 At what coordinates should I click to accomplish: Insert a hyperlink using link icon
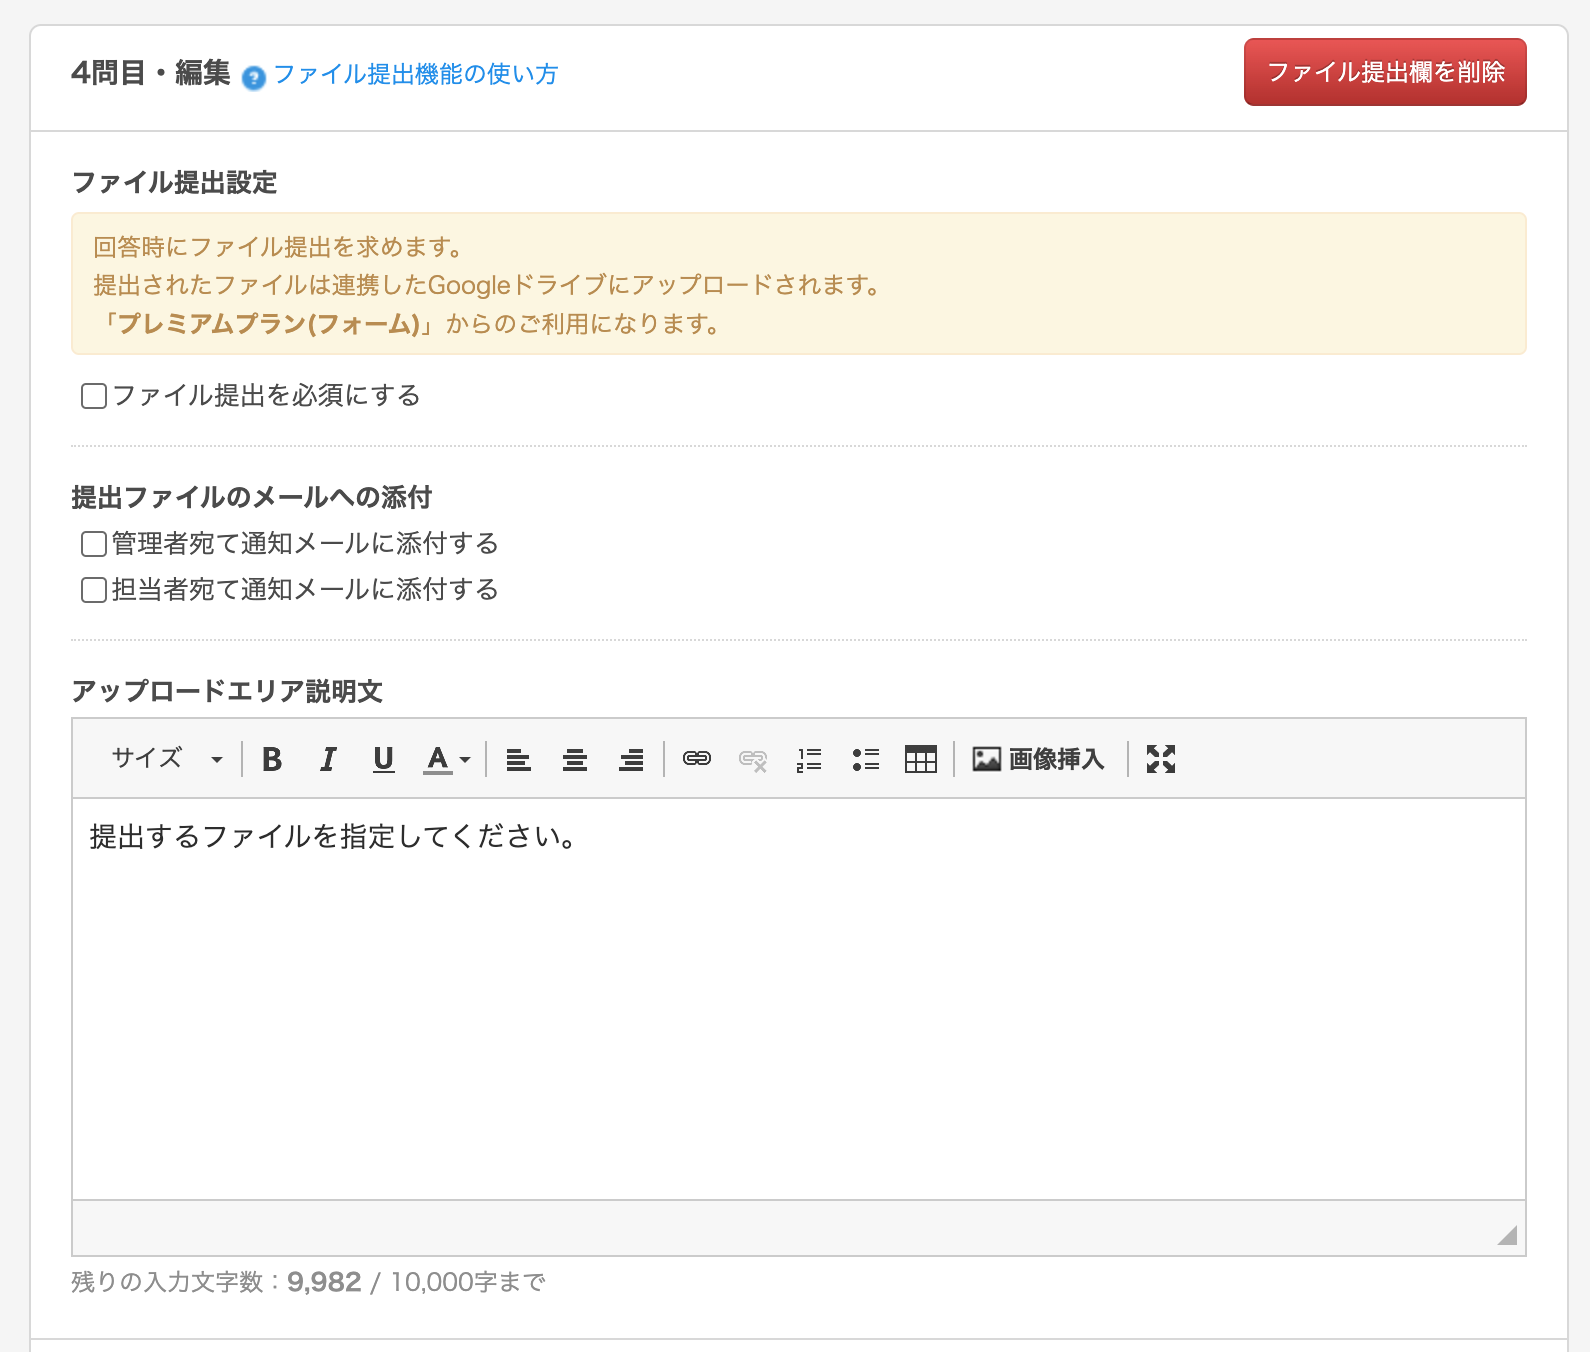[x=696, y=760]
